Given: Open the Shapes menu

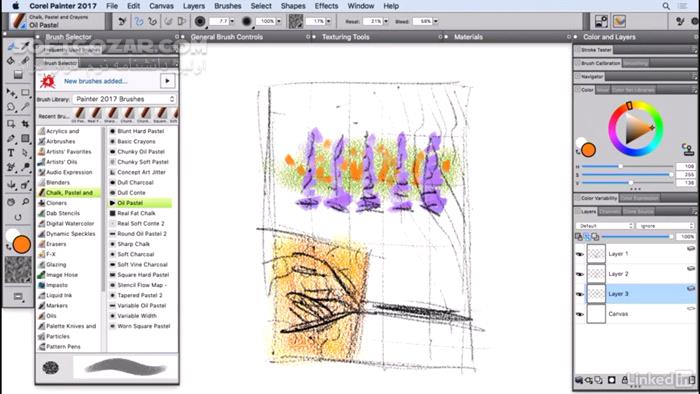Looking at the screenshot, I should coord(293,6).
